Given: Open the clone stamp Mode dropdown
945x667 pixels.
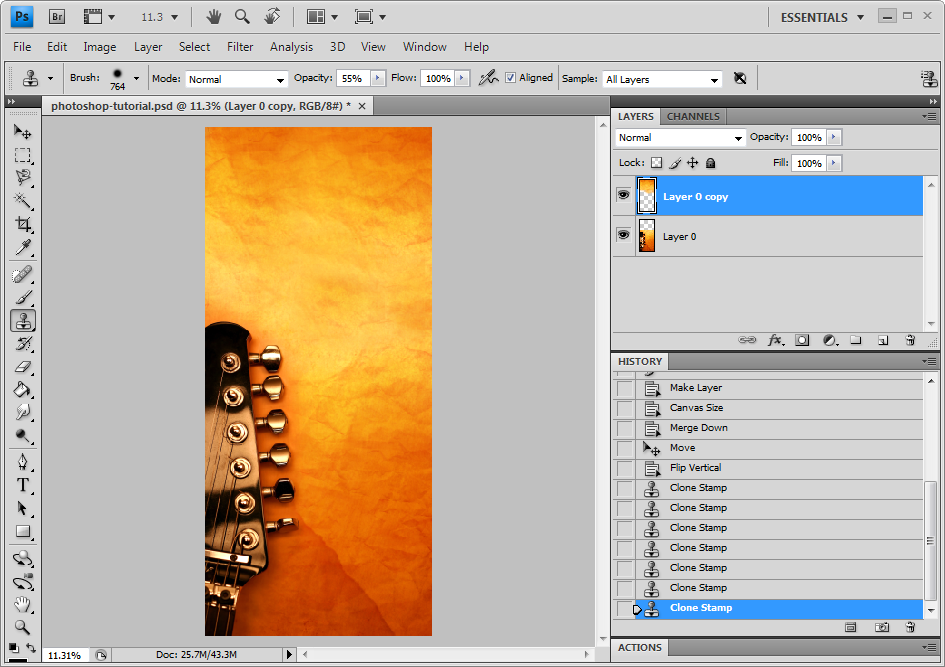Looking at the screenshot, I should (x=236, y=79).
